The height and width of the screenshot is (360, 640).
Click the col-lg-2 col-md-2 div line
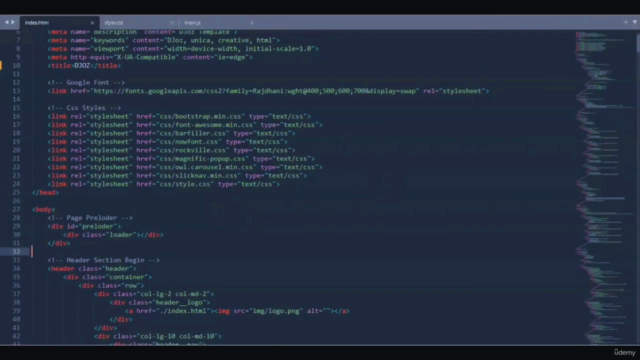point(154,294)
